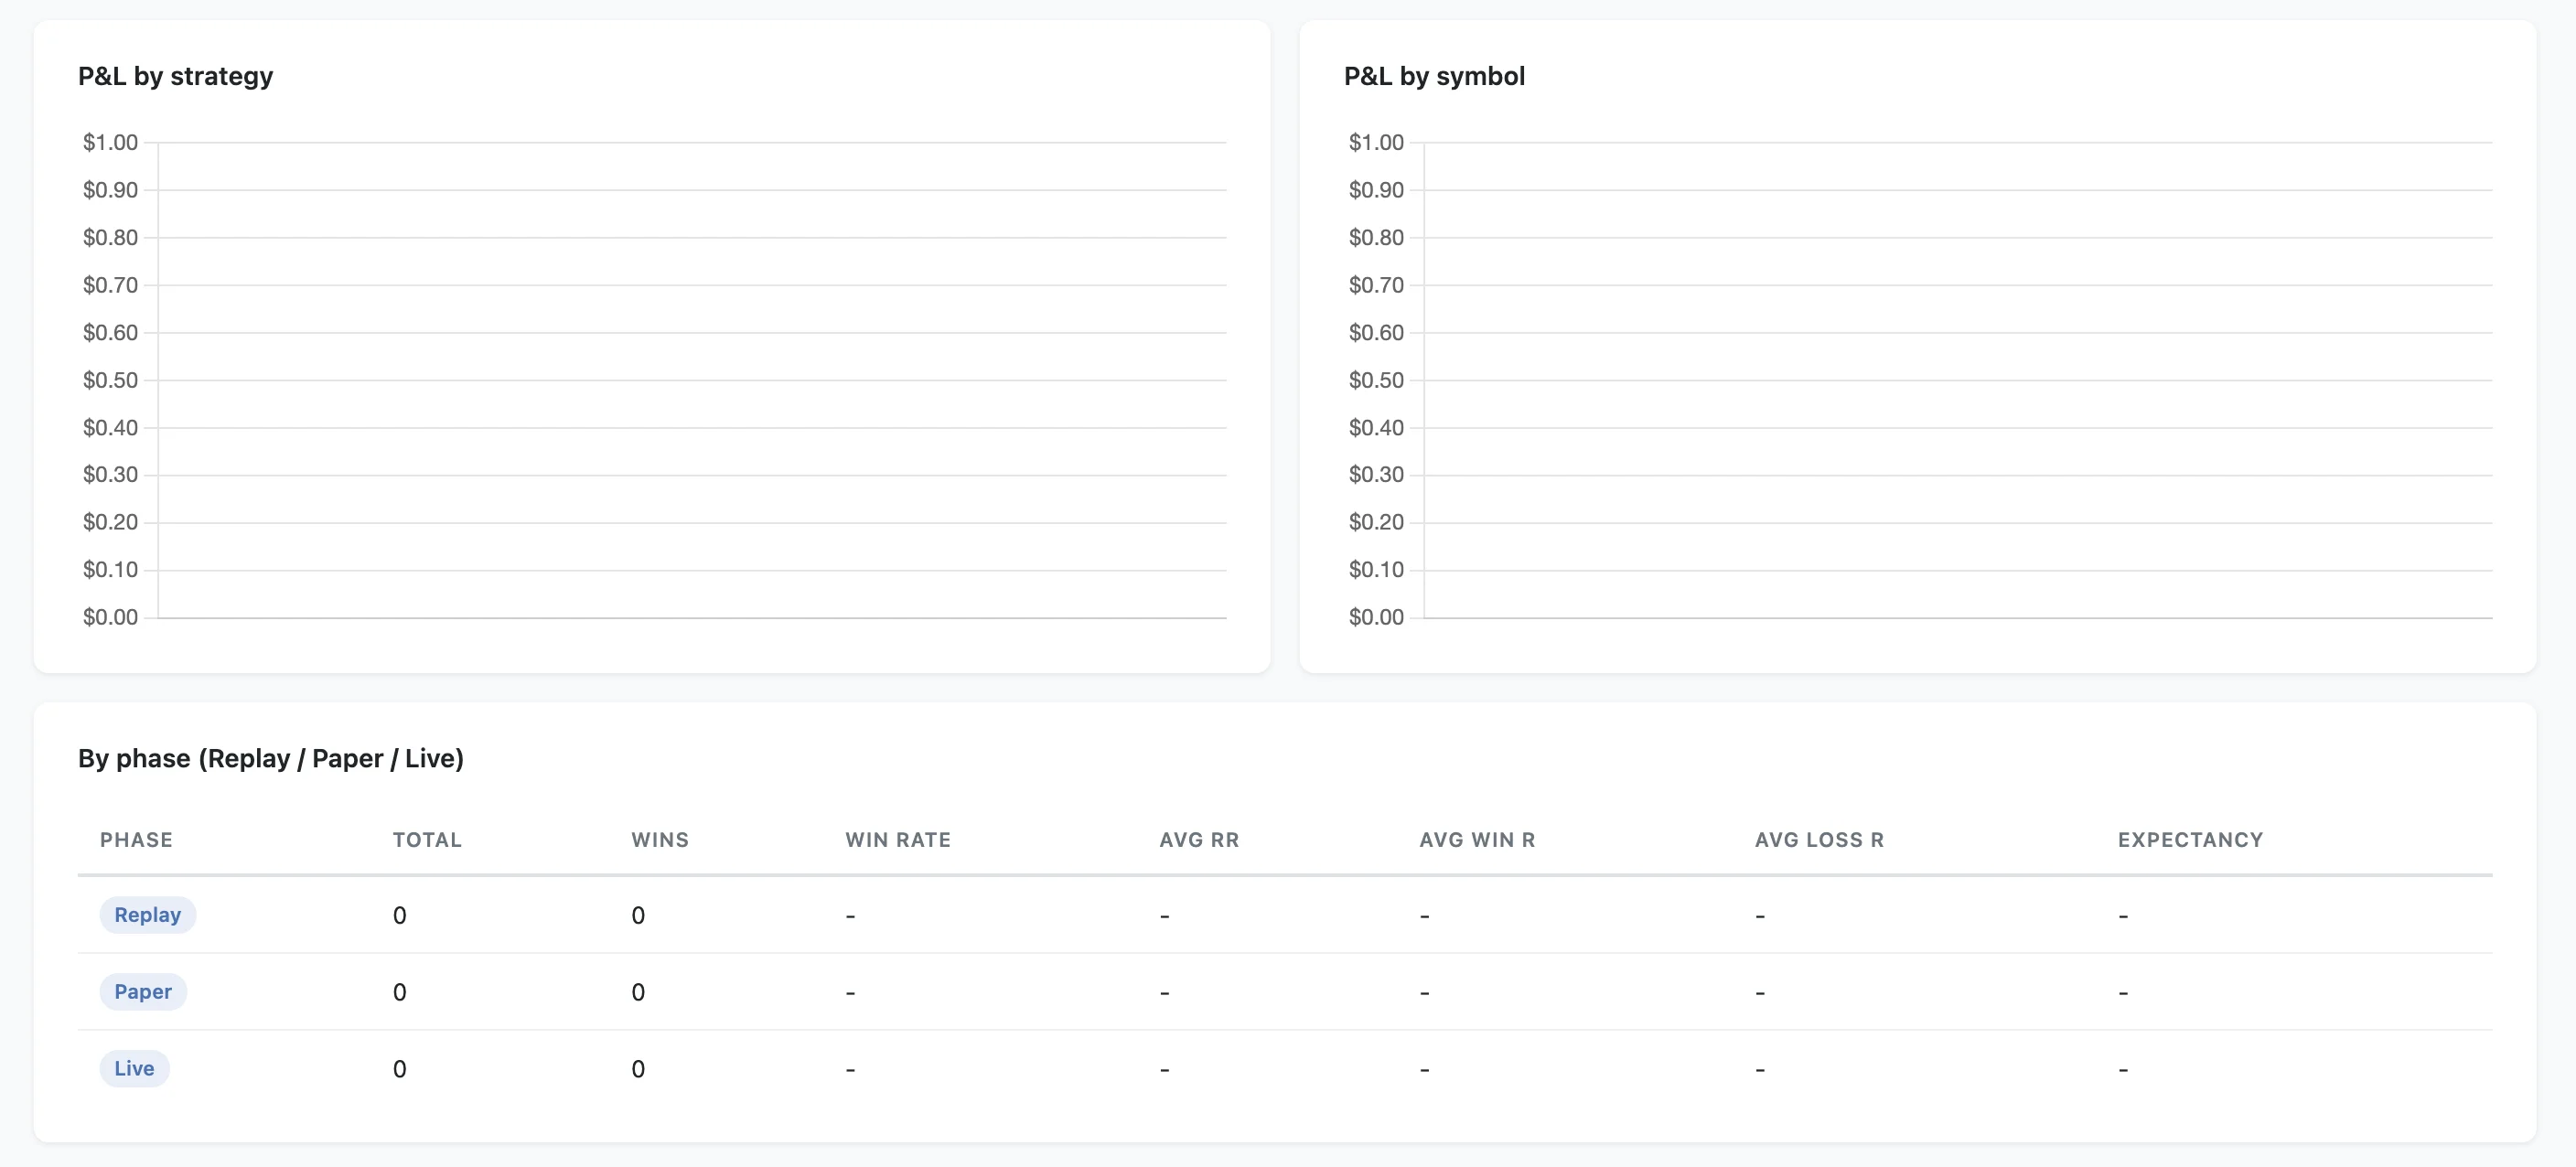Click the $0.20 label on strategy chart
This screenshot has width=2576, height=1167.
point(110,522)
